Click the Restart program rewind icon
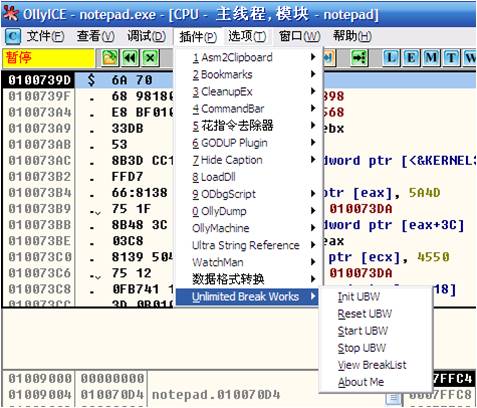 (x=130, y=58)
